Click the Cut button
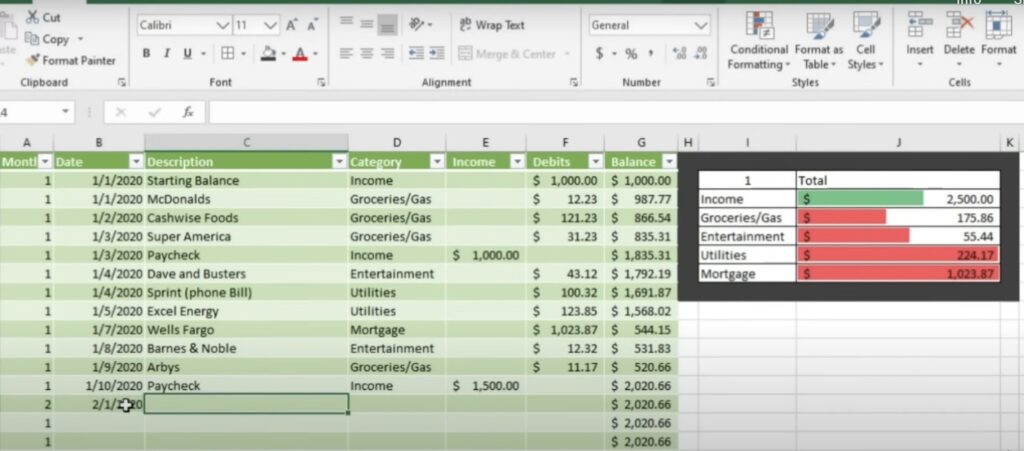 coord(43,18)
